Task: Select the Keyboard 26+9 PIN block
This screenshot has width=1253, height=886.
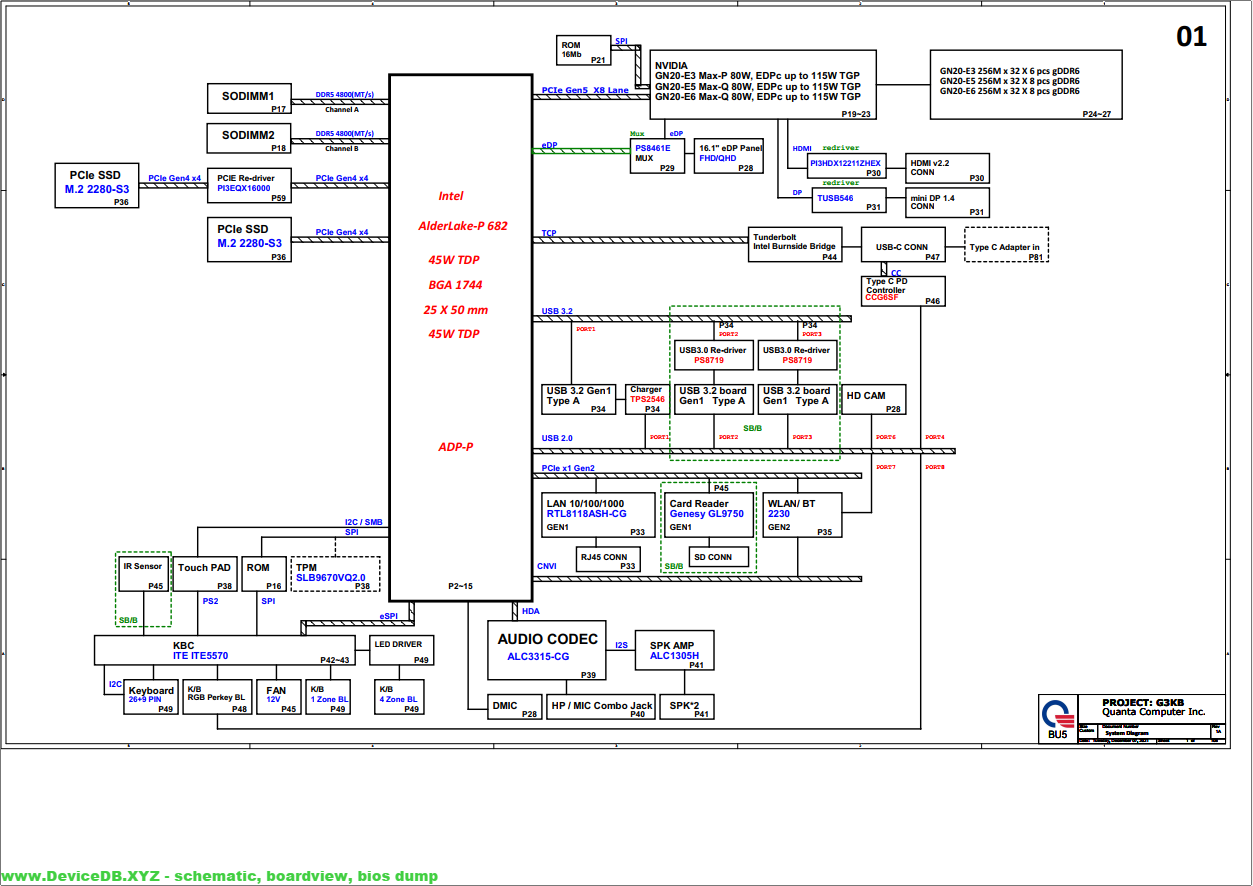Action: click(x=152, y=698)
